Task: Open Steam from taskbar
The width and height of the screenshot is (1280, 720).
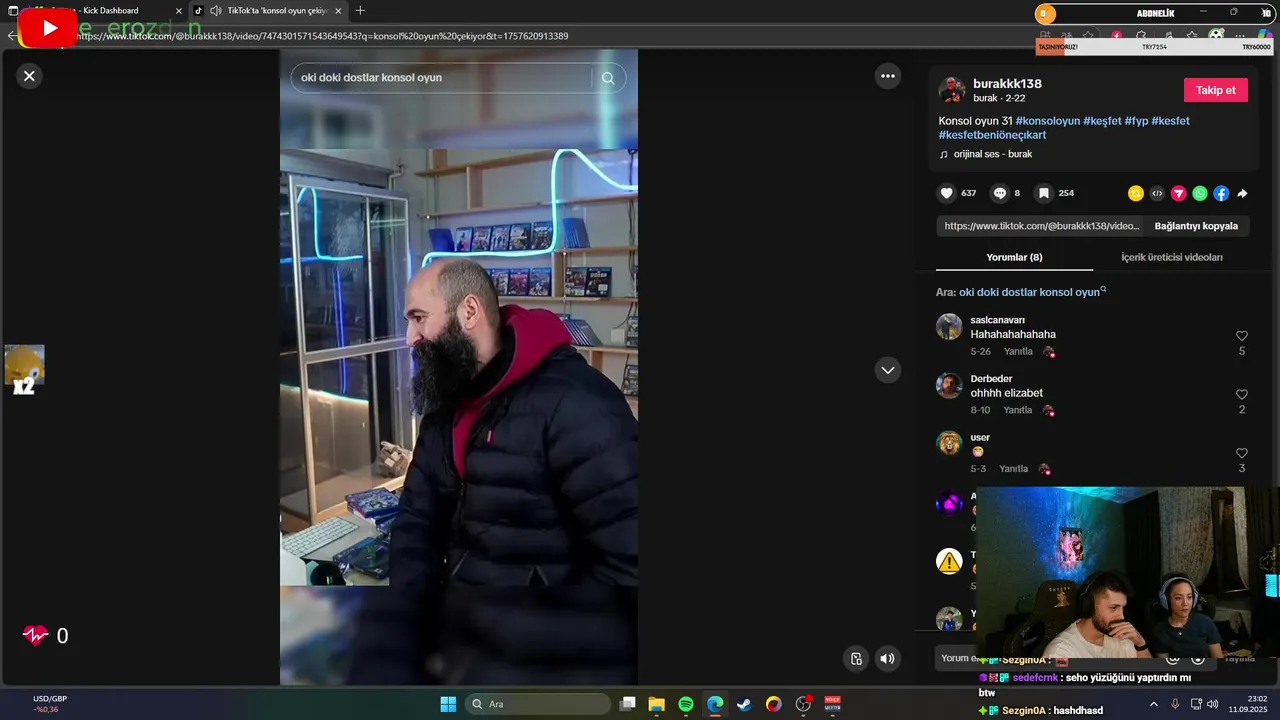Action: [x=744, y=704]
